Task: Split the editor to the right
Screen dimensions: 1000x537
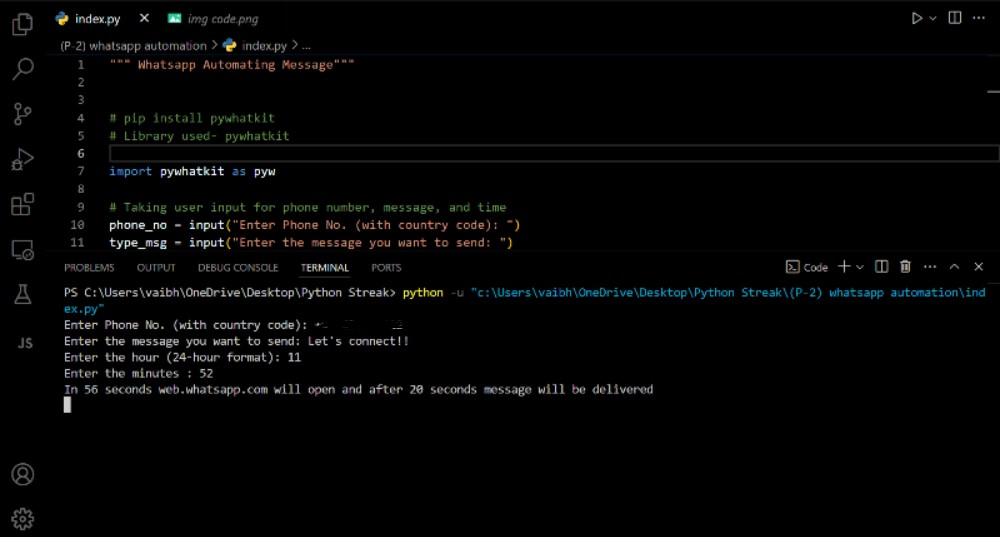Action: 955,18
